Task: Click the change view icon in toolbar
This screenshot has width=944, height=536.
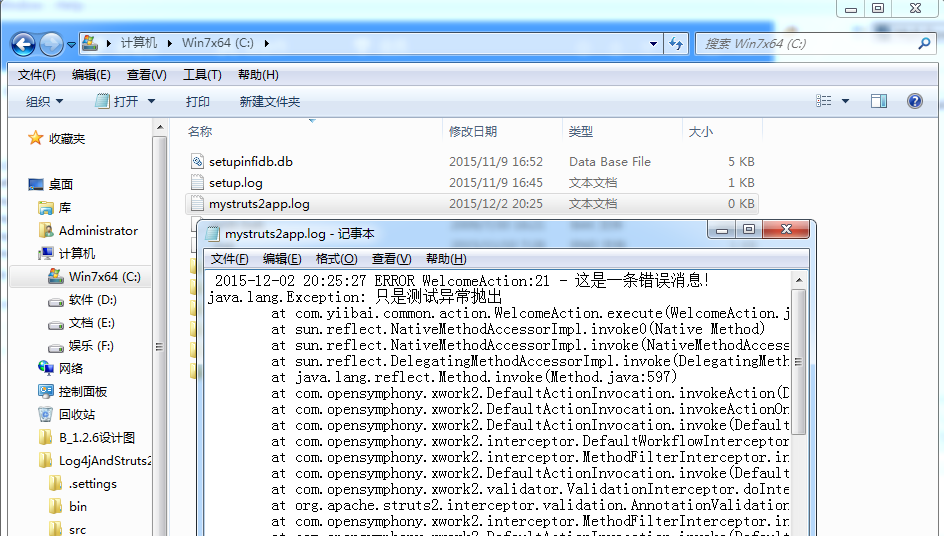Action: tap(824, 101)
